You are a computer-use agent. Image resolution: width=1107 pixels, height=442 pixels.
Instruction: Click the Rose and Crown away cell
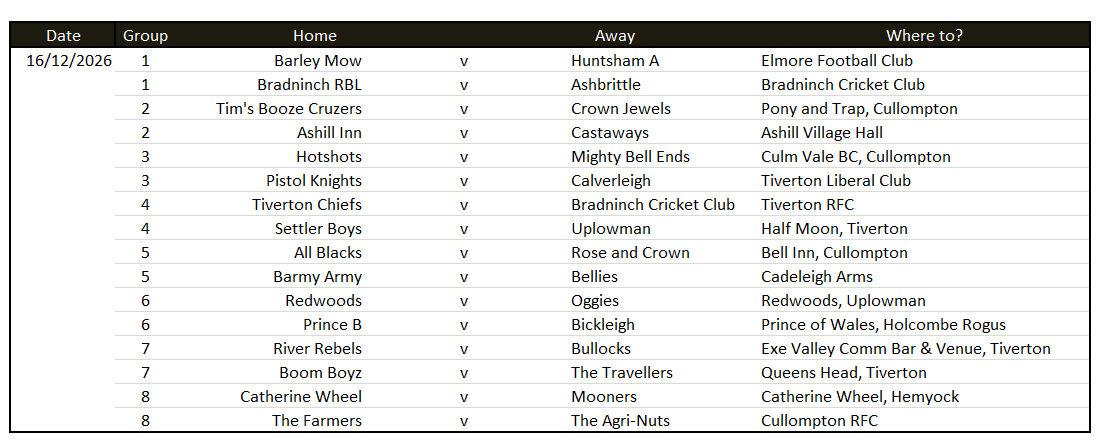[x=630, y=253]
